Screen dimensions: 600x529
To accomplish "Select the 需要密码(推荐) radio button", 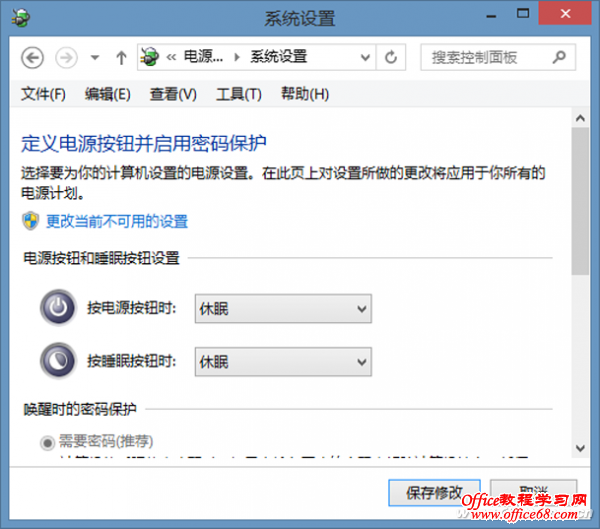I will pos(47,443).
